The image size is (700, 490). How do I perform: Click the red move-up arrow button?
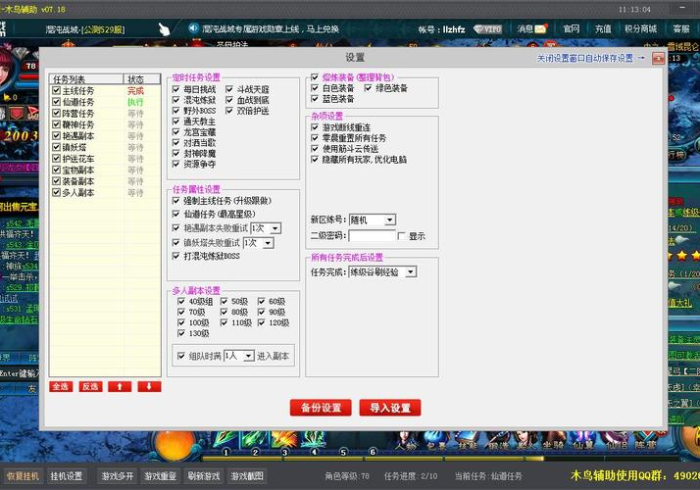point(119,386)
